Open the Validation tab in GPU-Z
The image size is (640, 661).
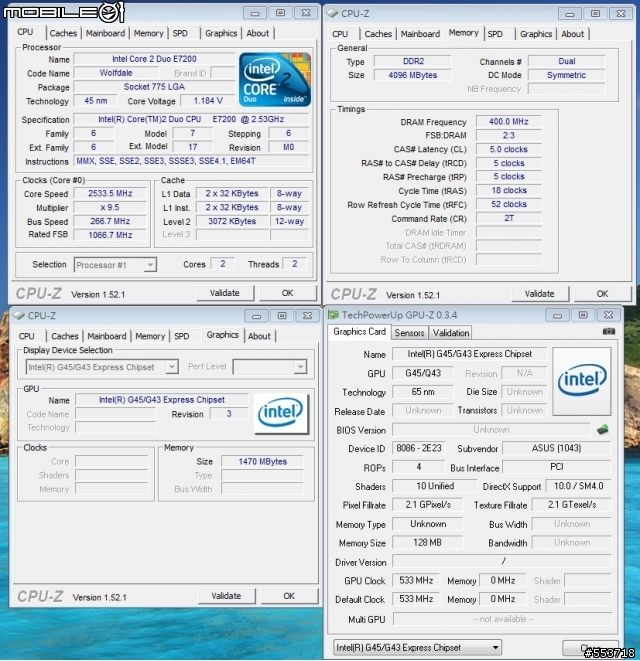coord(450,333)
